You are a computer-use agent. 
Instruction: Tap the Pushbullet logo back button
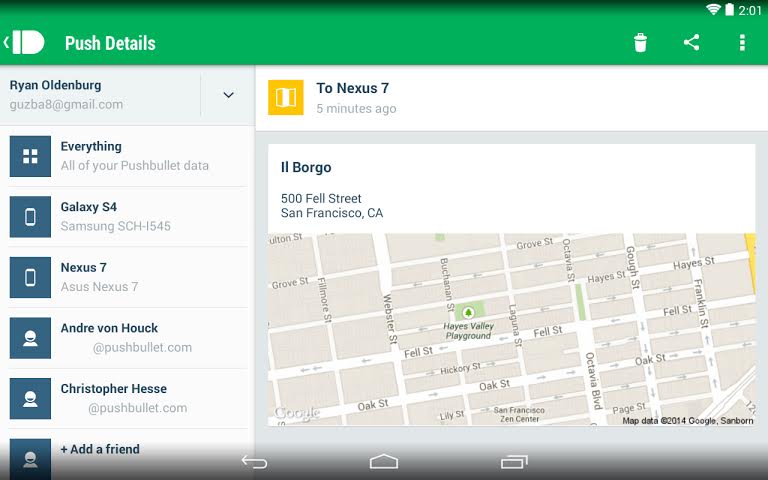pos(25,43)
